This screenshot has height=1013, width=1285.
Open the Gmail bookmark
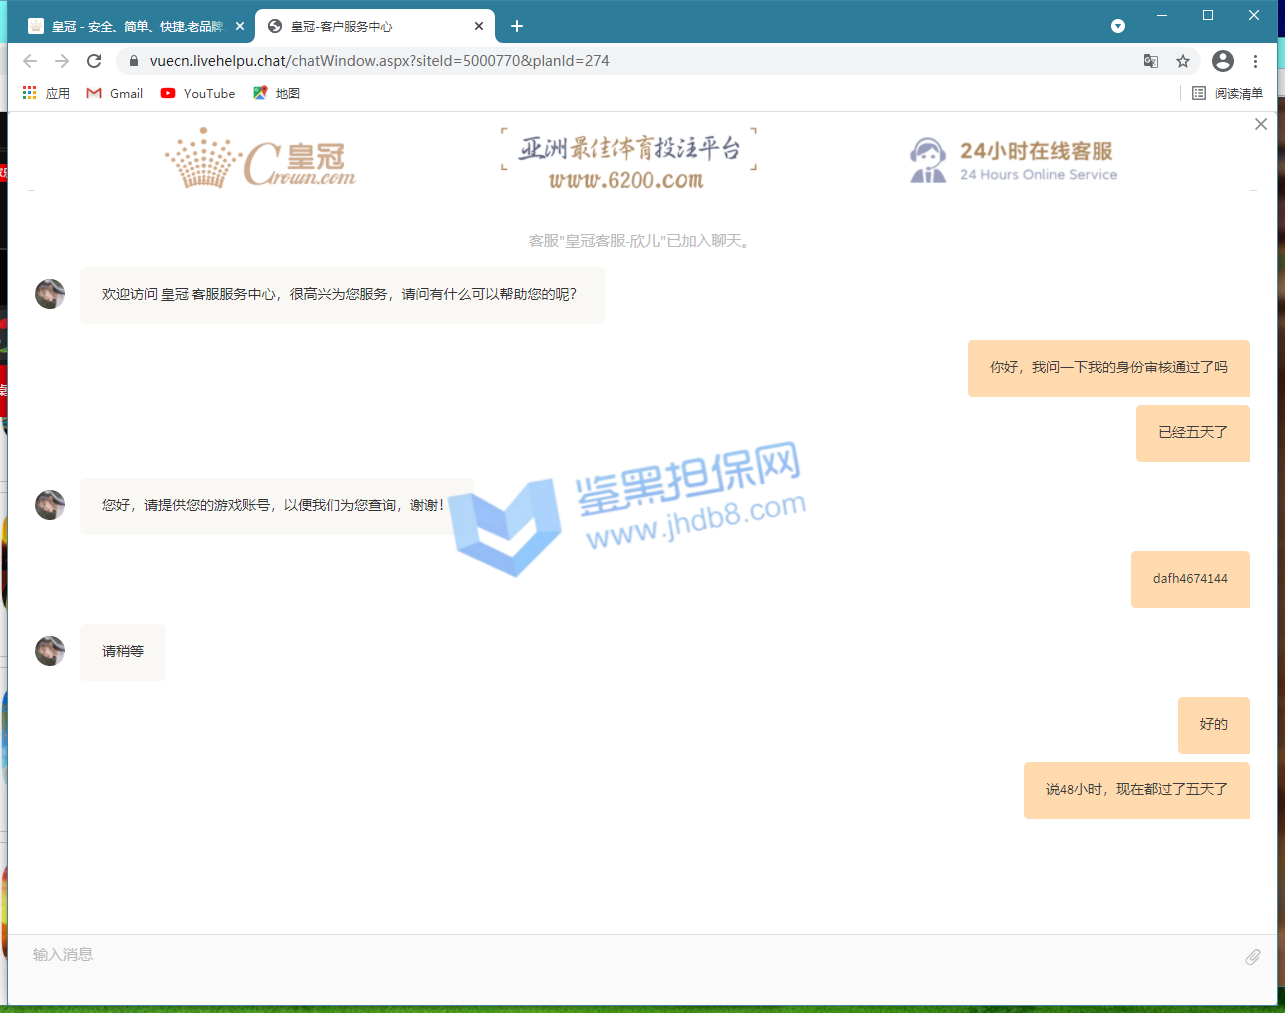coord(115,93)
